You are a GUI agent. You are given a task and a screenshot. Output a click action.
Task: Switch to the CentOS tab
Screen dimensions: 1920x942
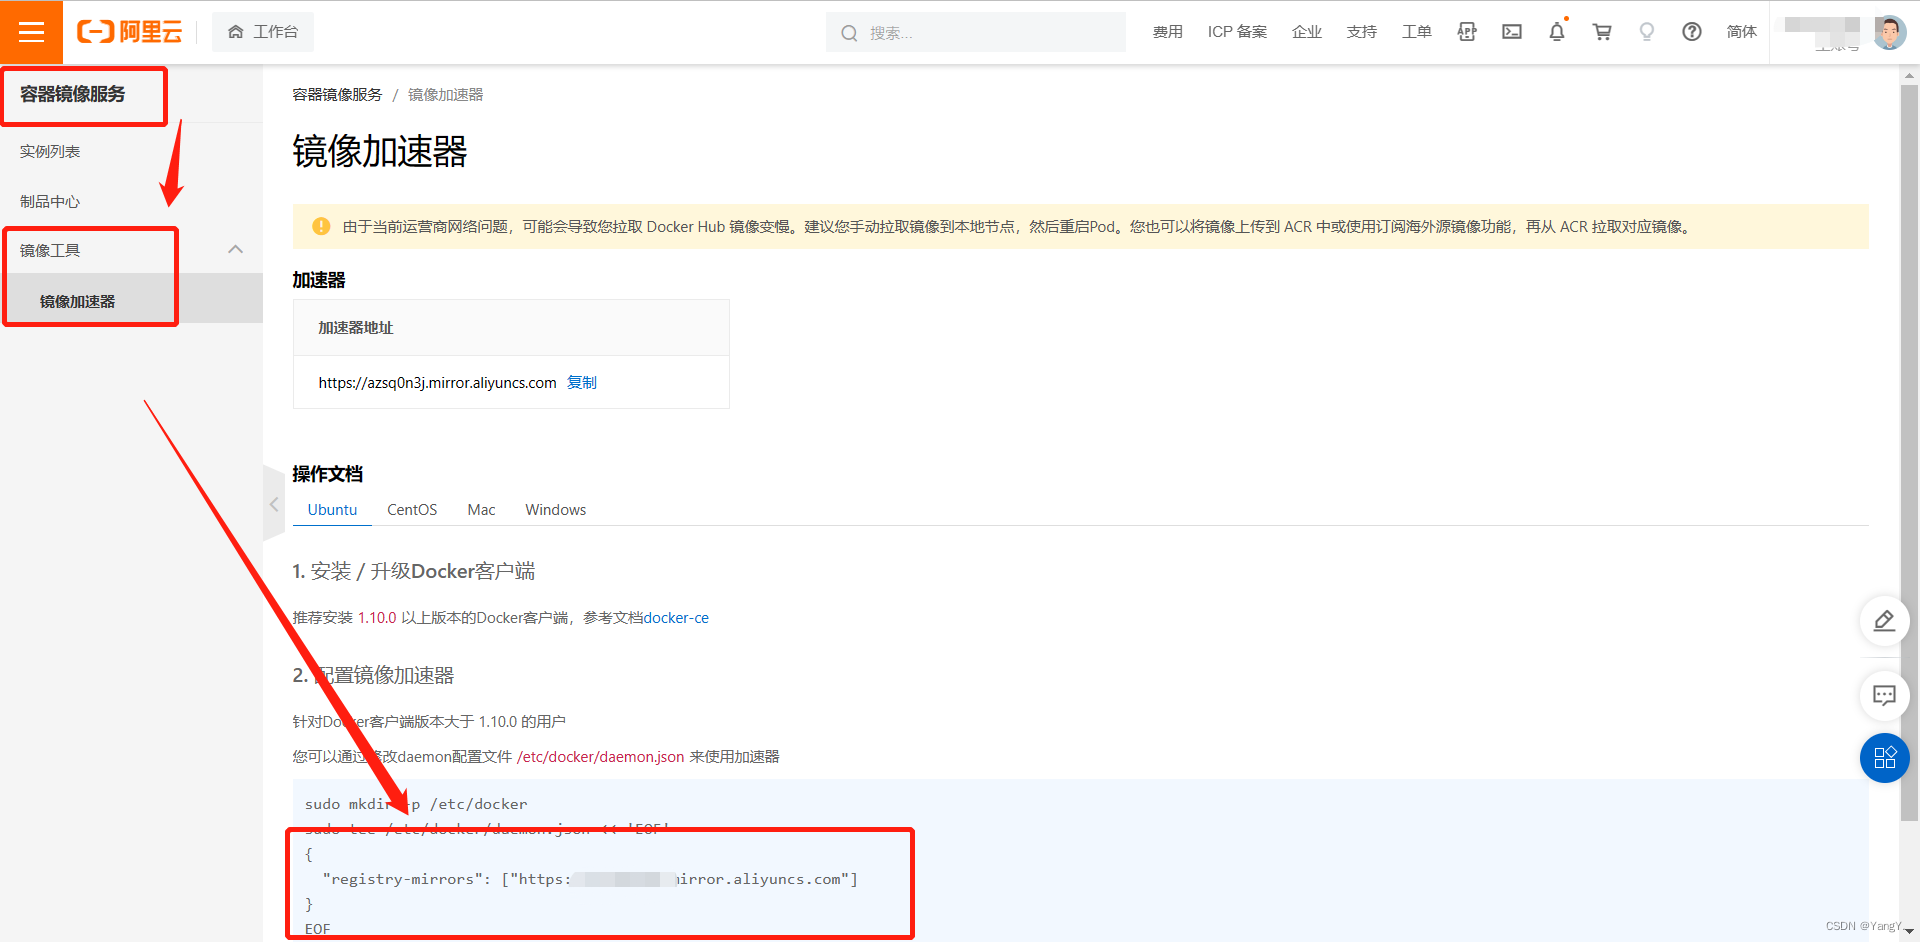pos(411,509)
